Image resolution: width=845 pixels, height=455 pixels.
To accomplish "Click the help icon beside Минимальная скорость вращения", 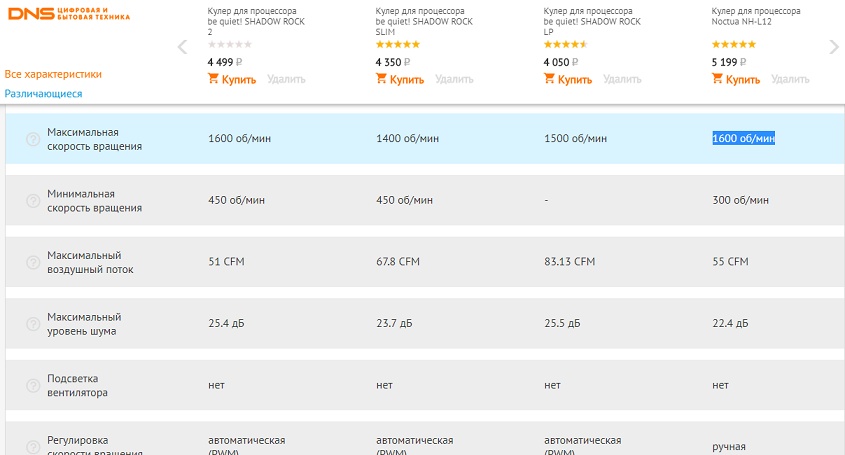I will pos(32,201).
